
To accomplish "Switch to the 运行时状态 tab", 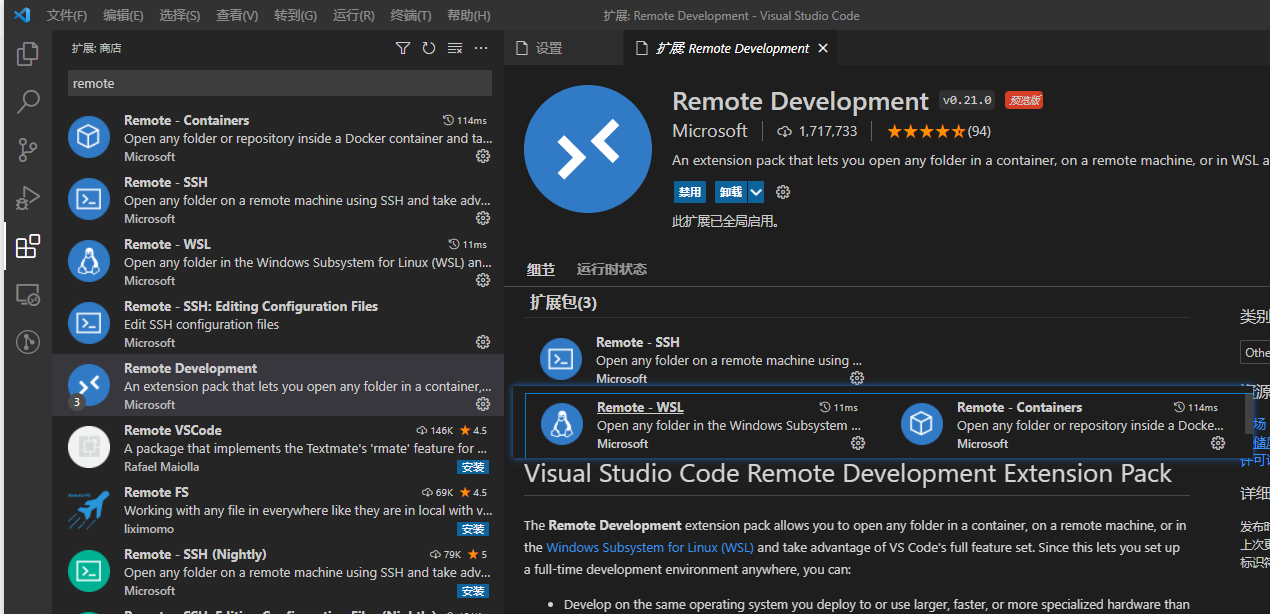I will tap(612, 269).
